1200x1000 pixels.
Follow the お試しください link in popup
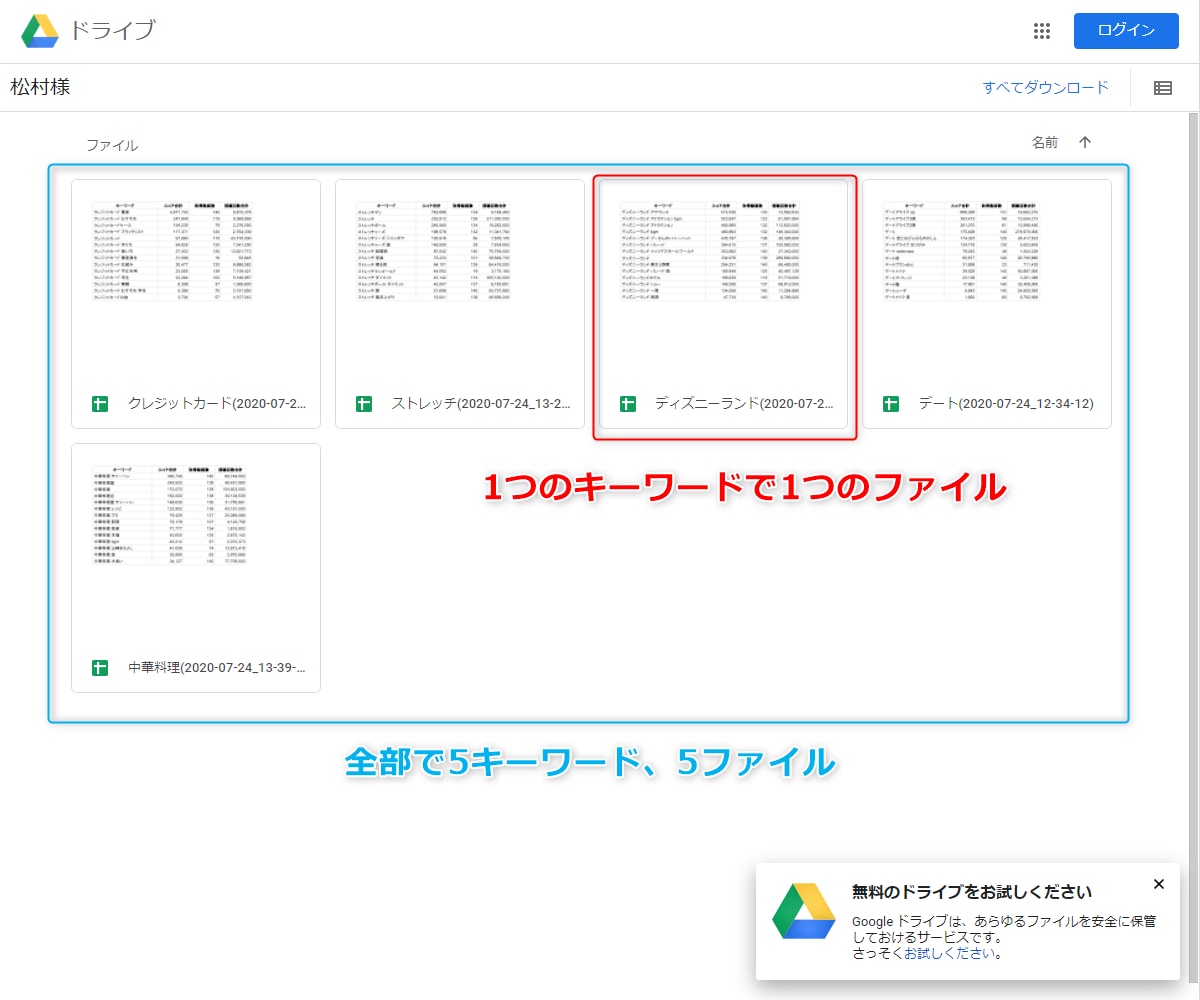pyautogui.click(x=951, y=954)
